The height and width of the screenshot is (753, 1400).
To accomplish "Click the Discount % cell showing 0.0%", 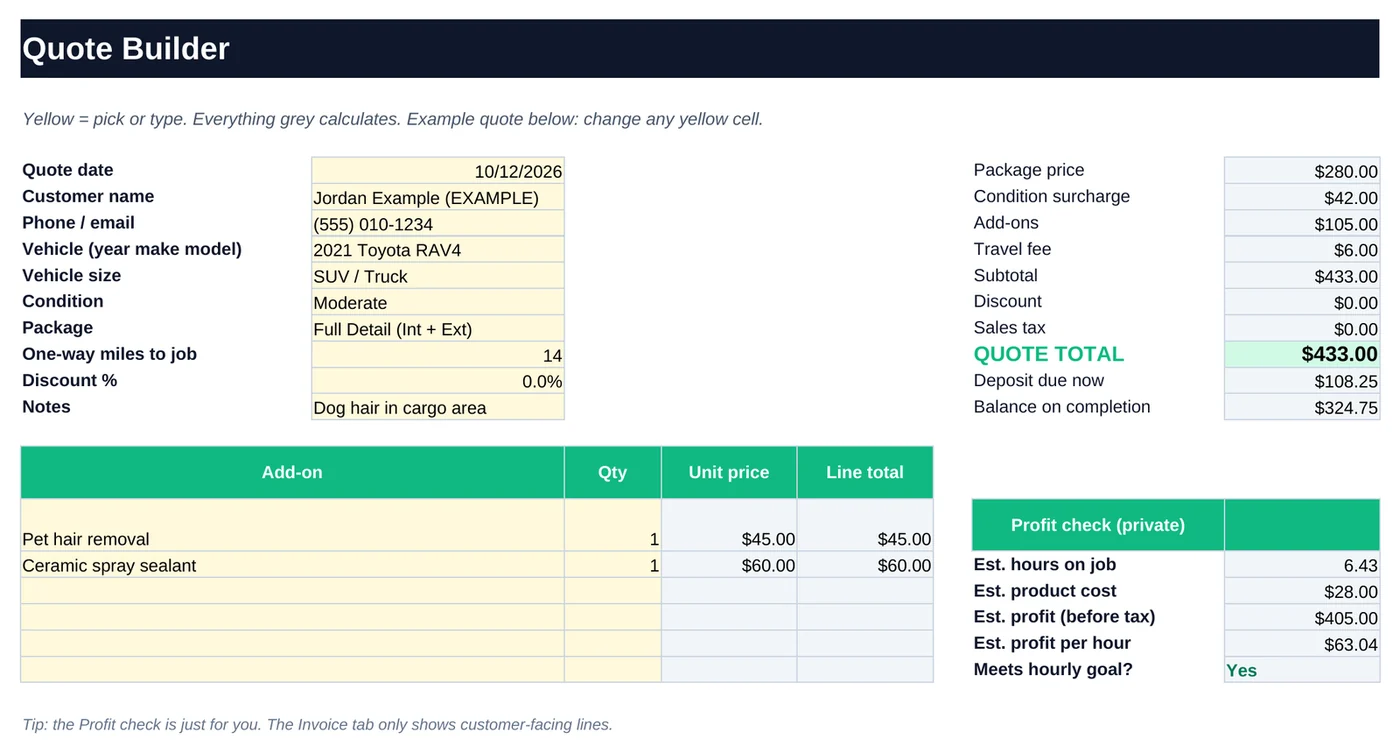I will pos(438,381).
